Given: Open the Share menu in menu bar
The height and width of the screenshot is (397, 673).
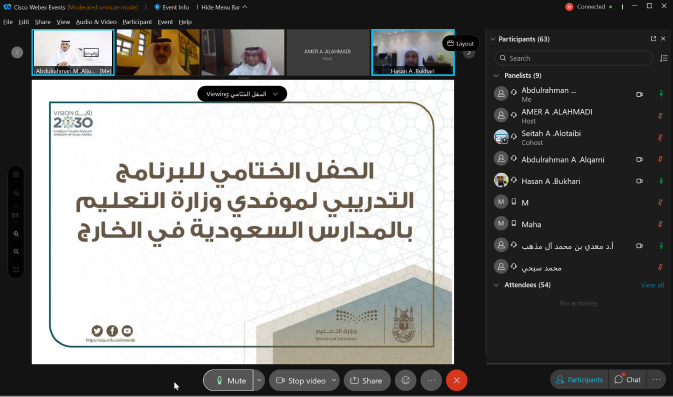Looking at the screenshot, I should coord(42,22).
